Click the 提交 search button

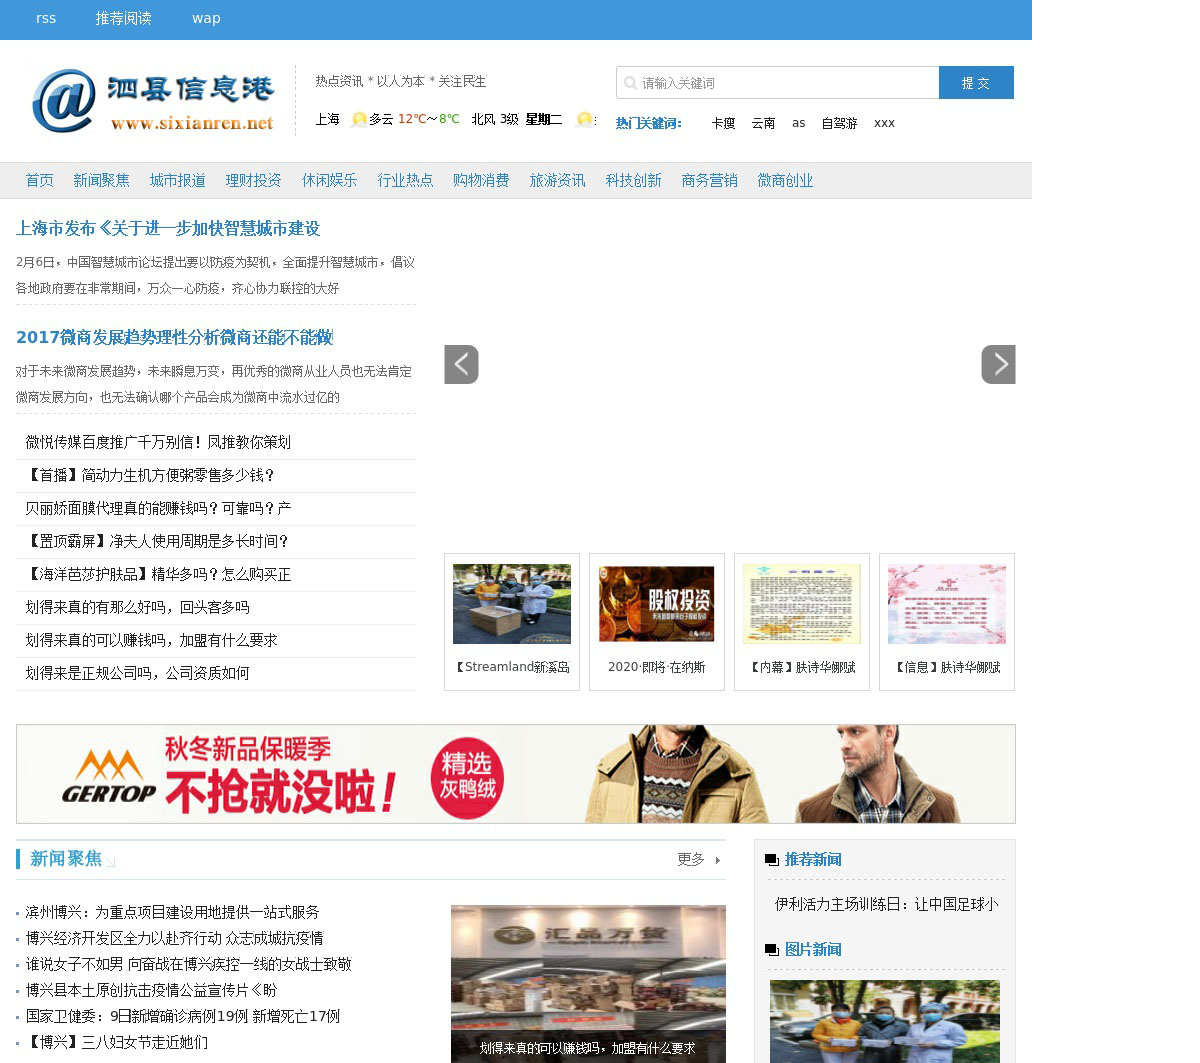[976, 83]
